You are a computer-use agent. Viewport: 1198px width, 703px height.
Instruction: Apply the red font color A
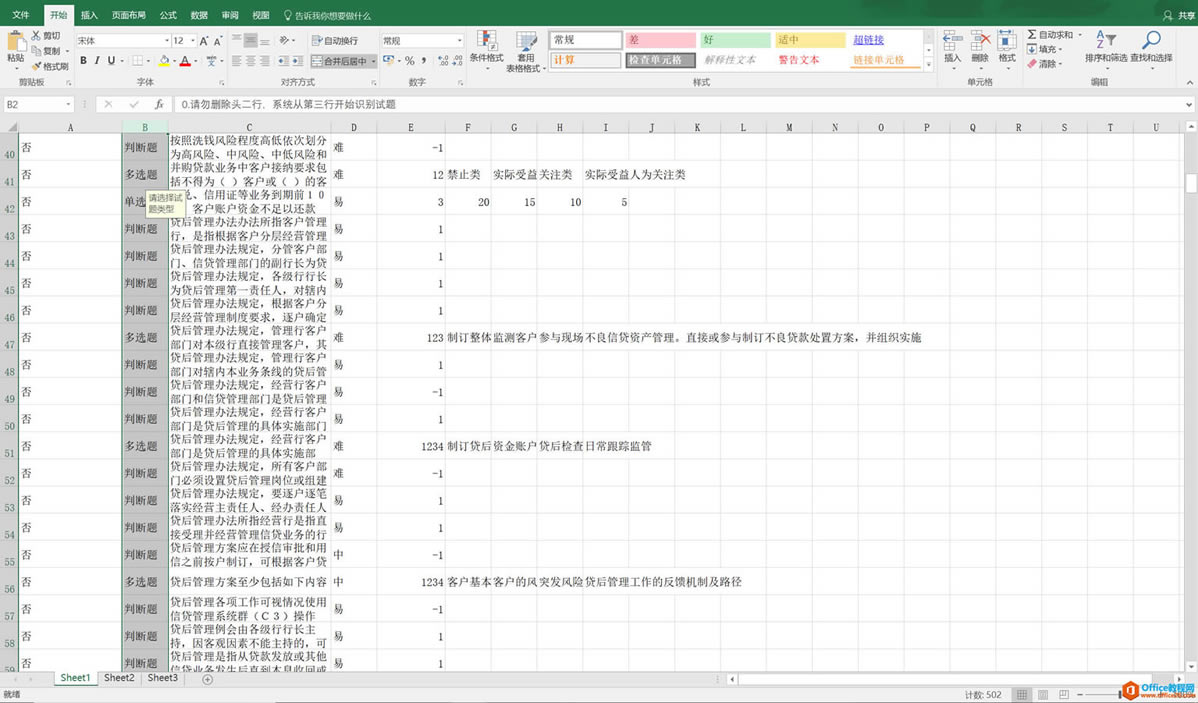coord(185,60)
